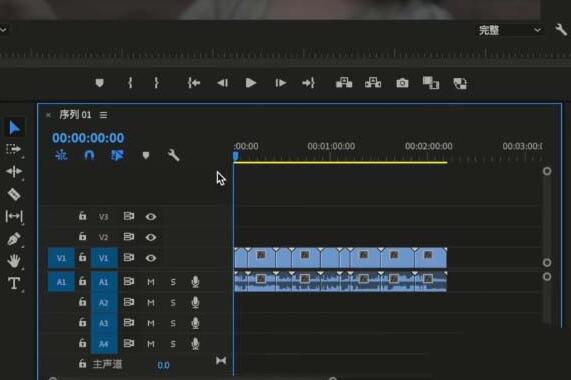Toggle lock on V2 track

pos(83,236)
